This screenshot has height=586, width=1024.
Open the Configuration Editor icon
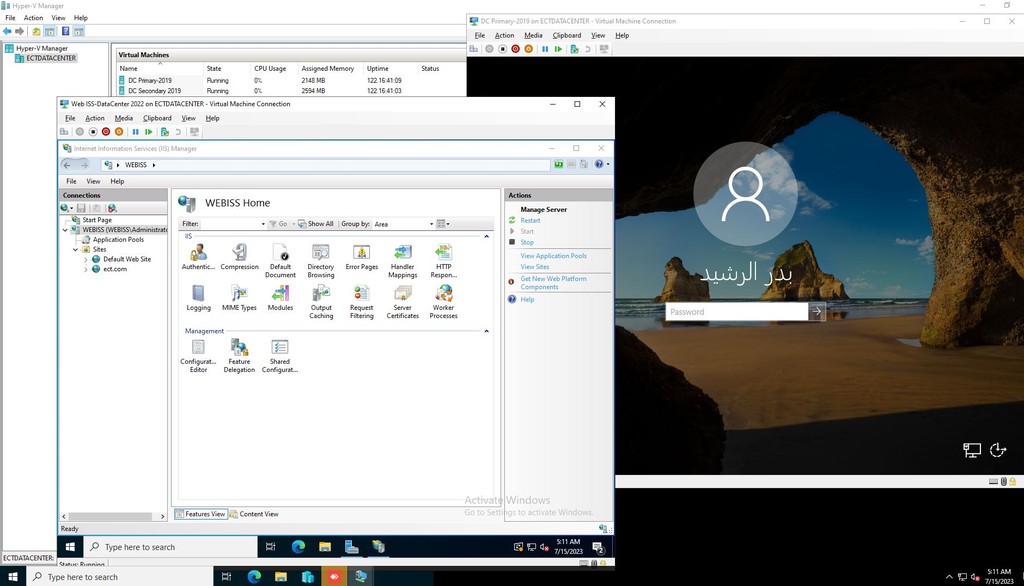click(199, 356)
